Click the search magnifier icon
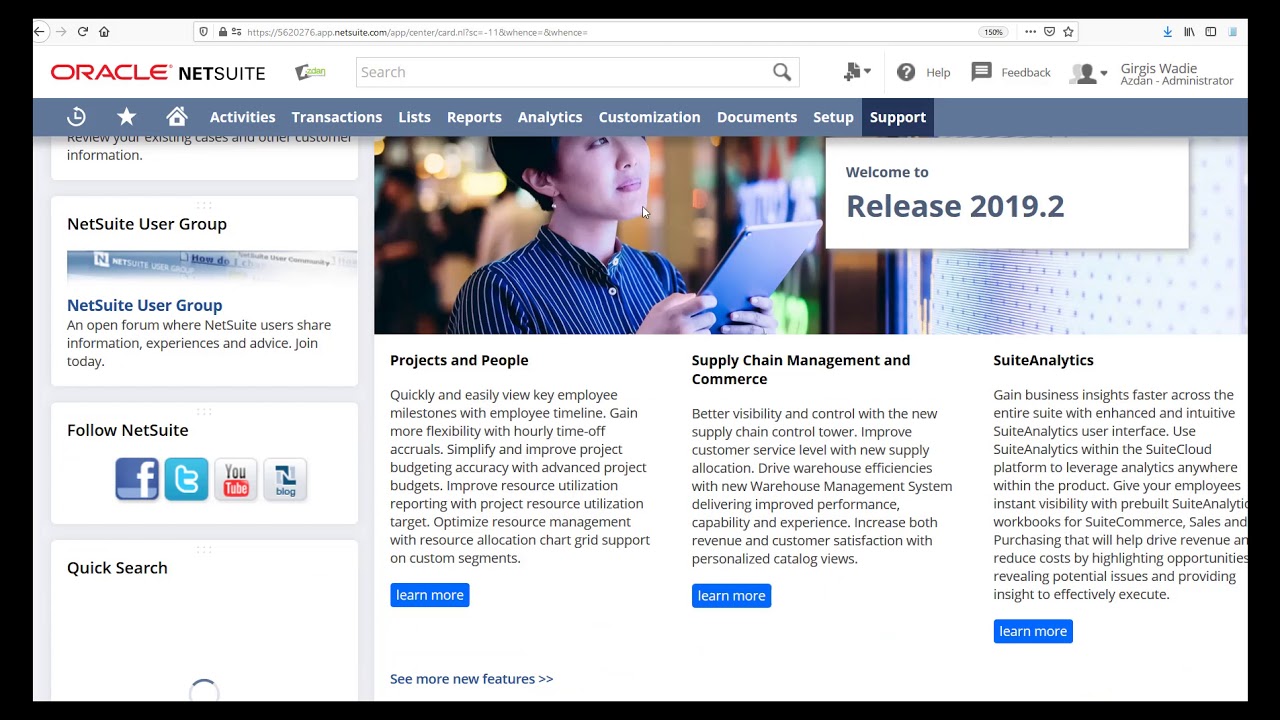The image size is (1280, 720). click(782, 72)
